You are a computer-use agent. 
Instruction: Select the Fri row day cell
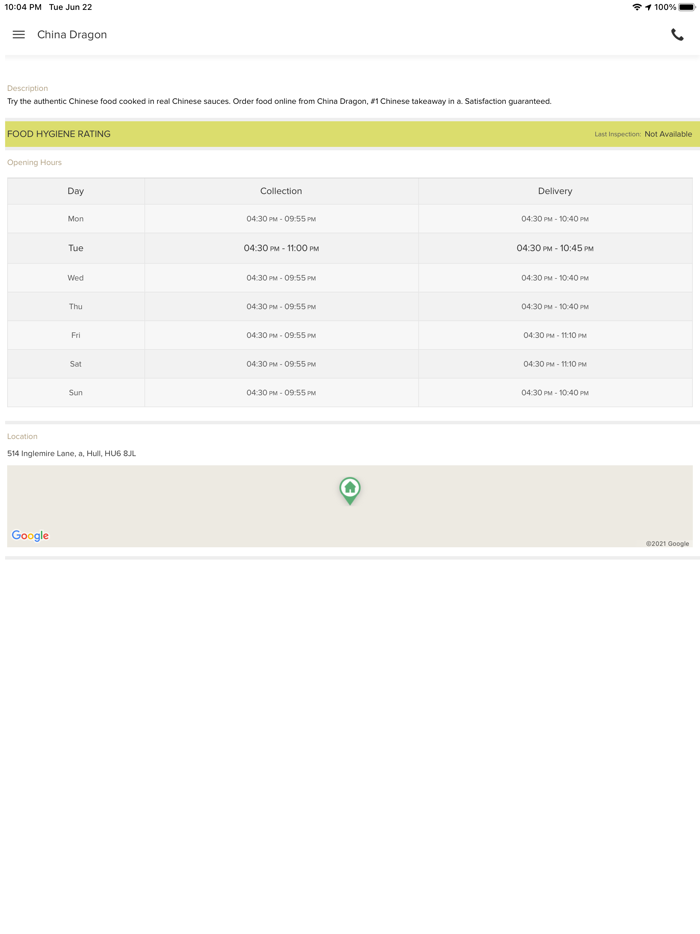(x=76, y=335)
